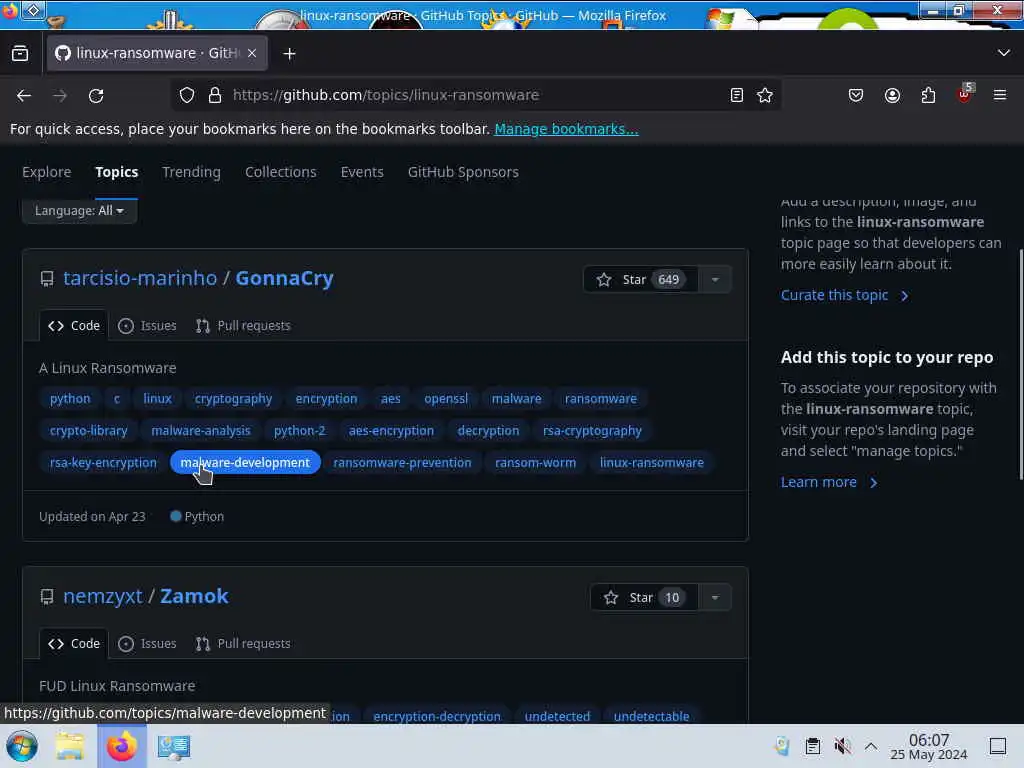1024x768 pixels.
Task: Open Zamok Code tab
Action: [x=74, y=644]
